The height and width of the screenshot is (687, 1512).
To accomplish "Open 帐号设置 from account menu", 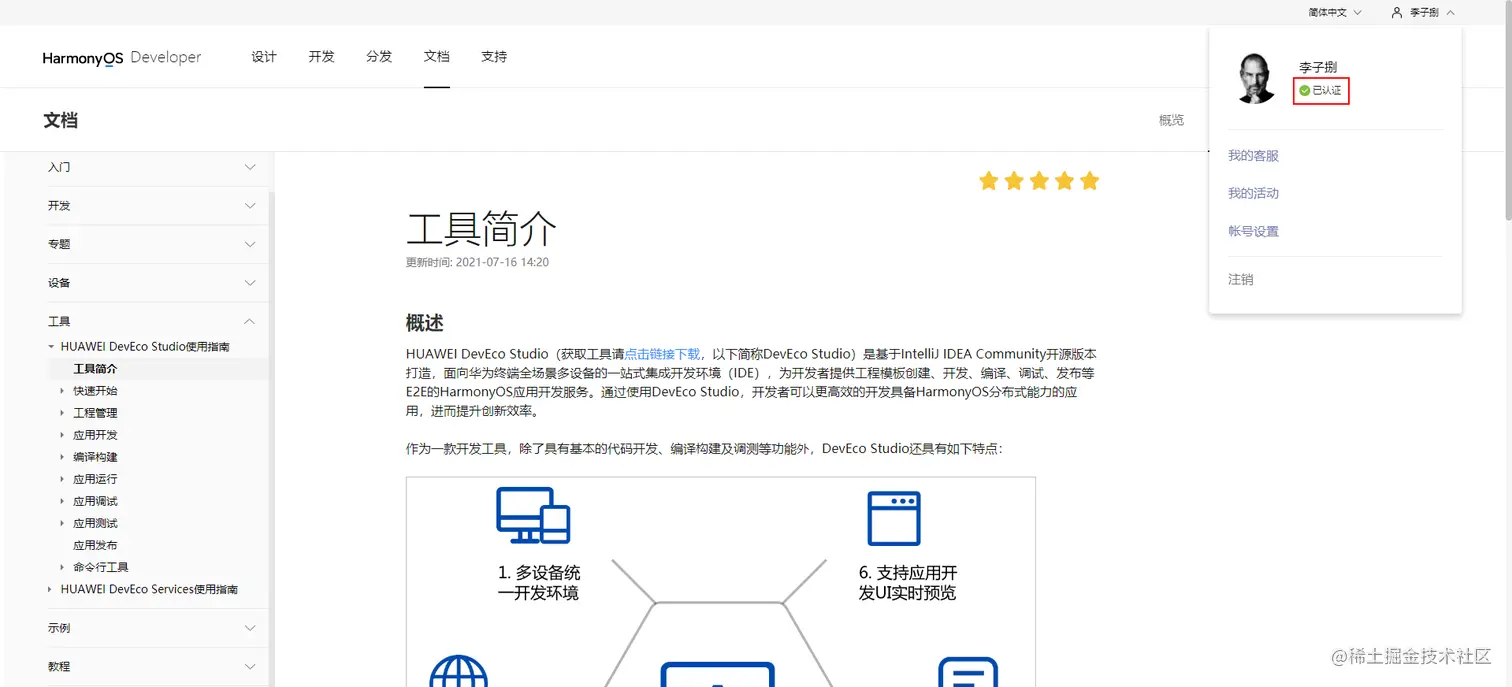I will coord(1253,231).
